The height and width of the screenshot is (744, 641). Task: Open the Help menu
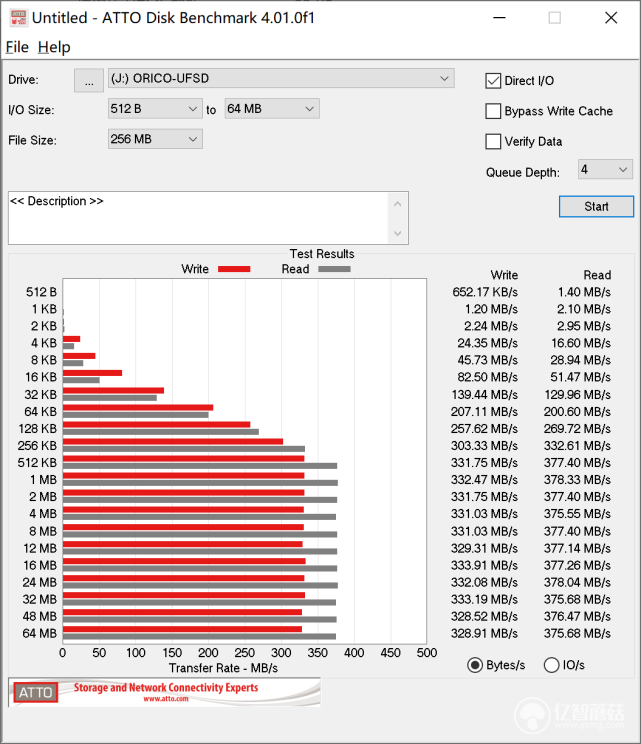[54, 47]
